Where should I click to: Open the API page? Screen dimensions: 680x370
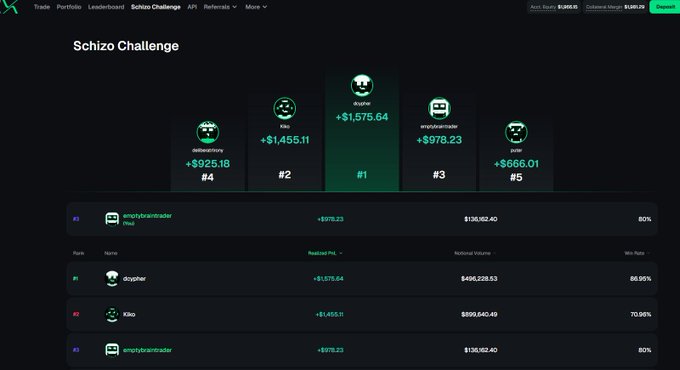click(x=192, y=7)
